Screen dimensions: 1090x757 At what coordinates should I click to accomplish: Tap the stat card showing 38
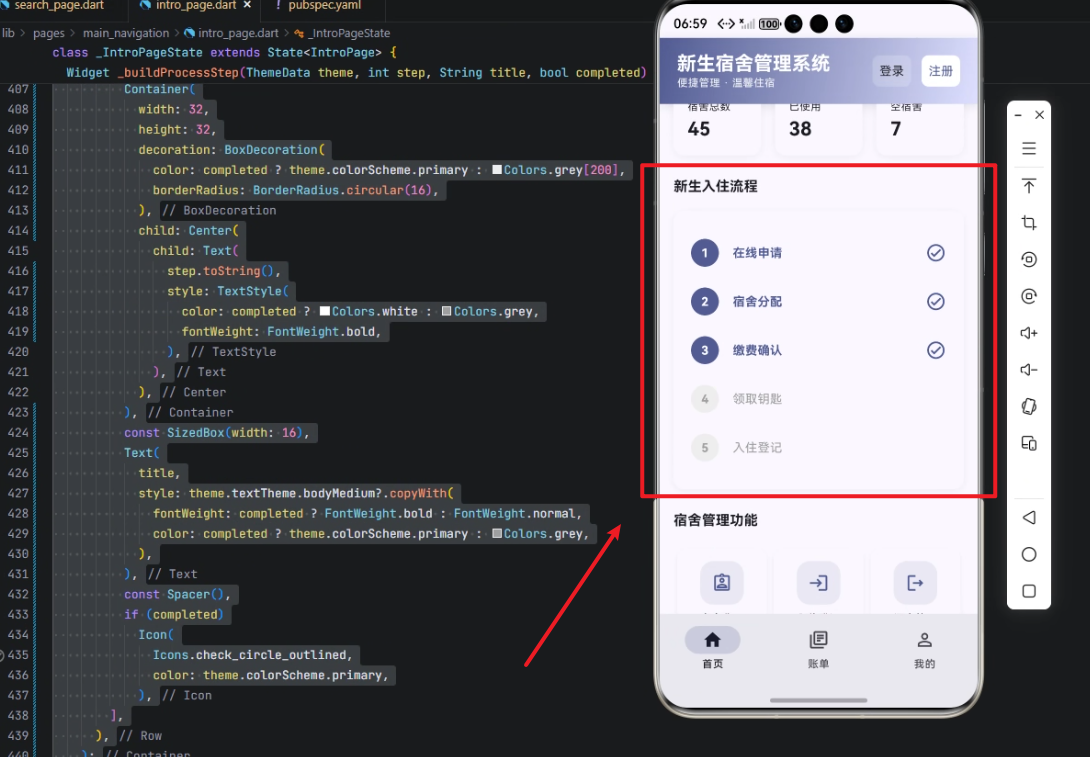tap(818, 127)
